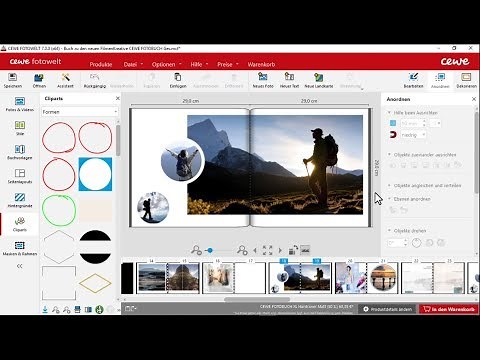Open the Stile sidebar section

click(20, 128)
